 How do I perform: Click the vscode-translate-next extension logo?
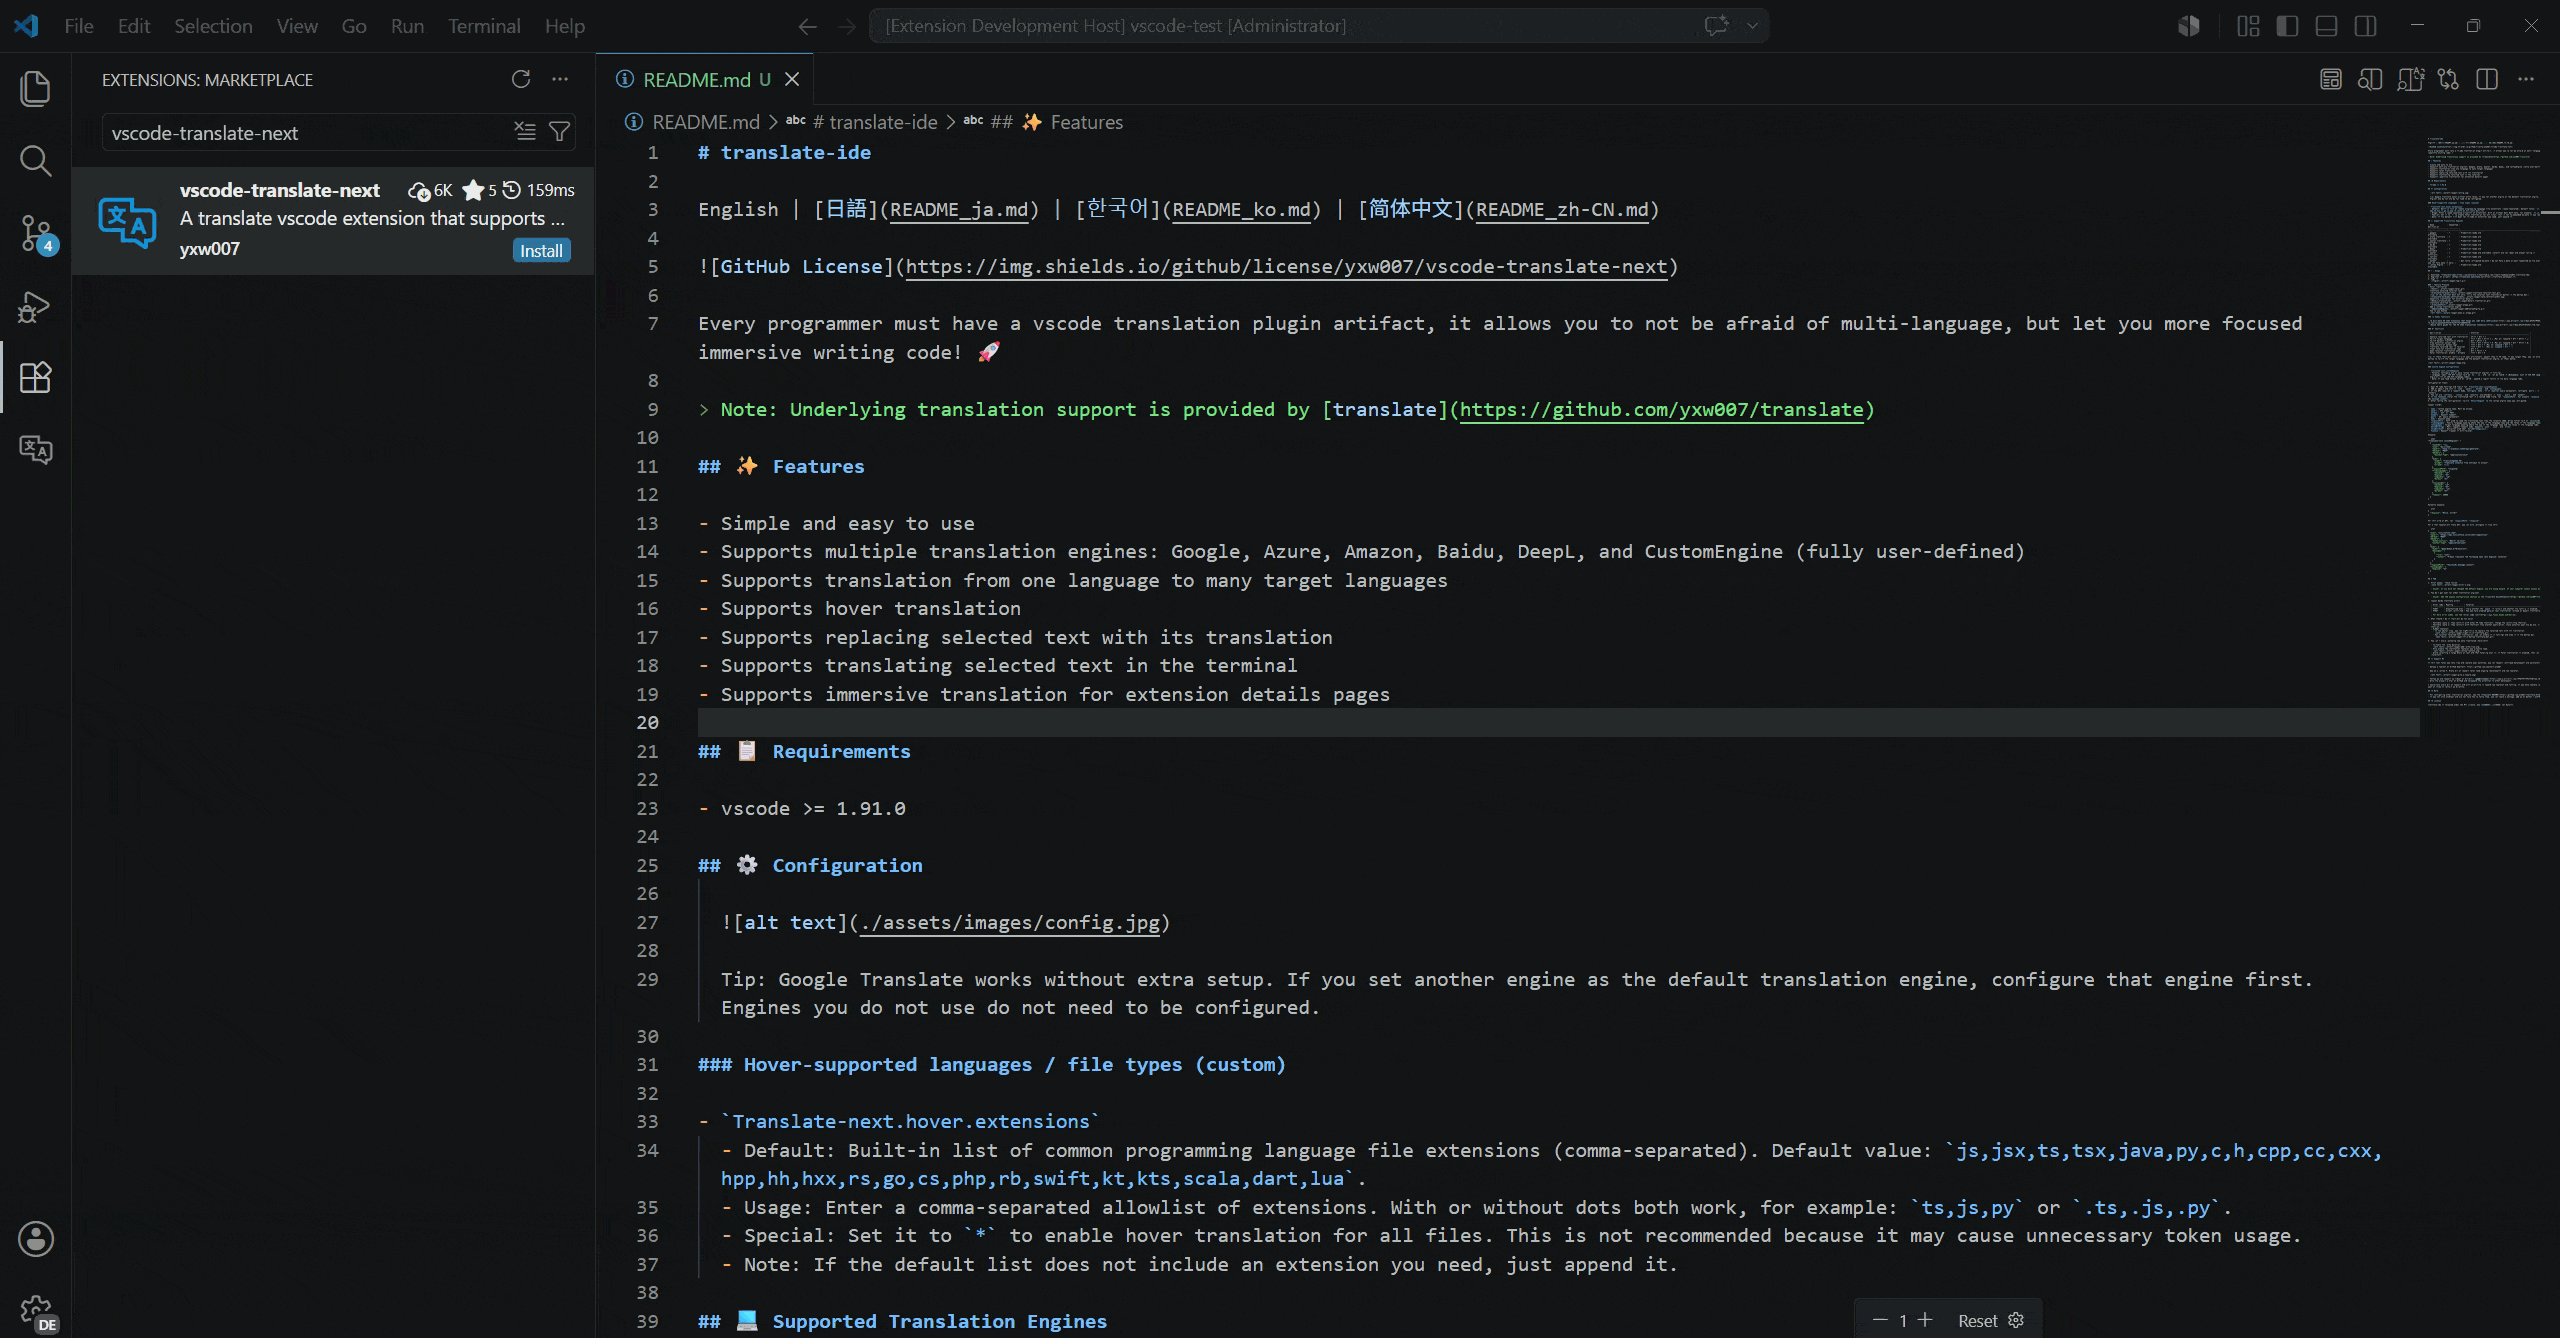[127, 221]
